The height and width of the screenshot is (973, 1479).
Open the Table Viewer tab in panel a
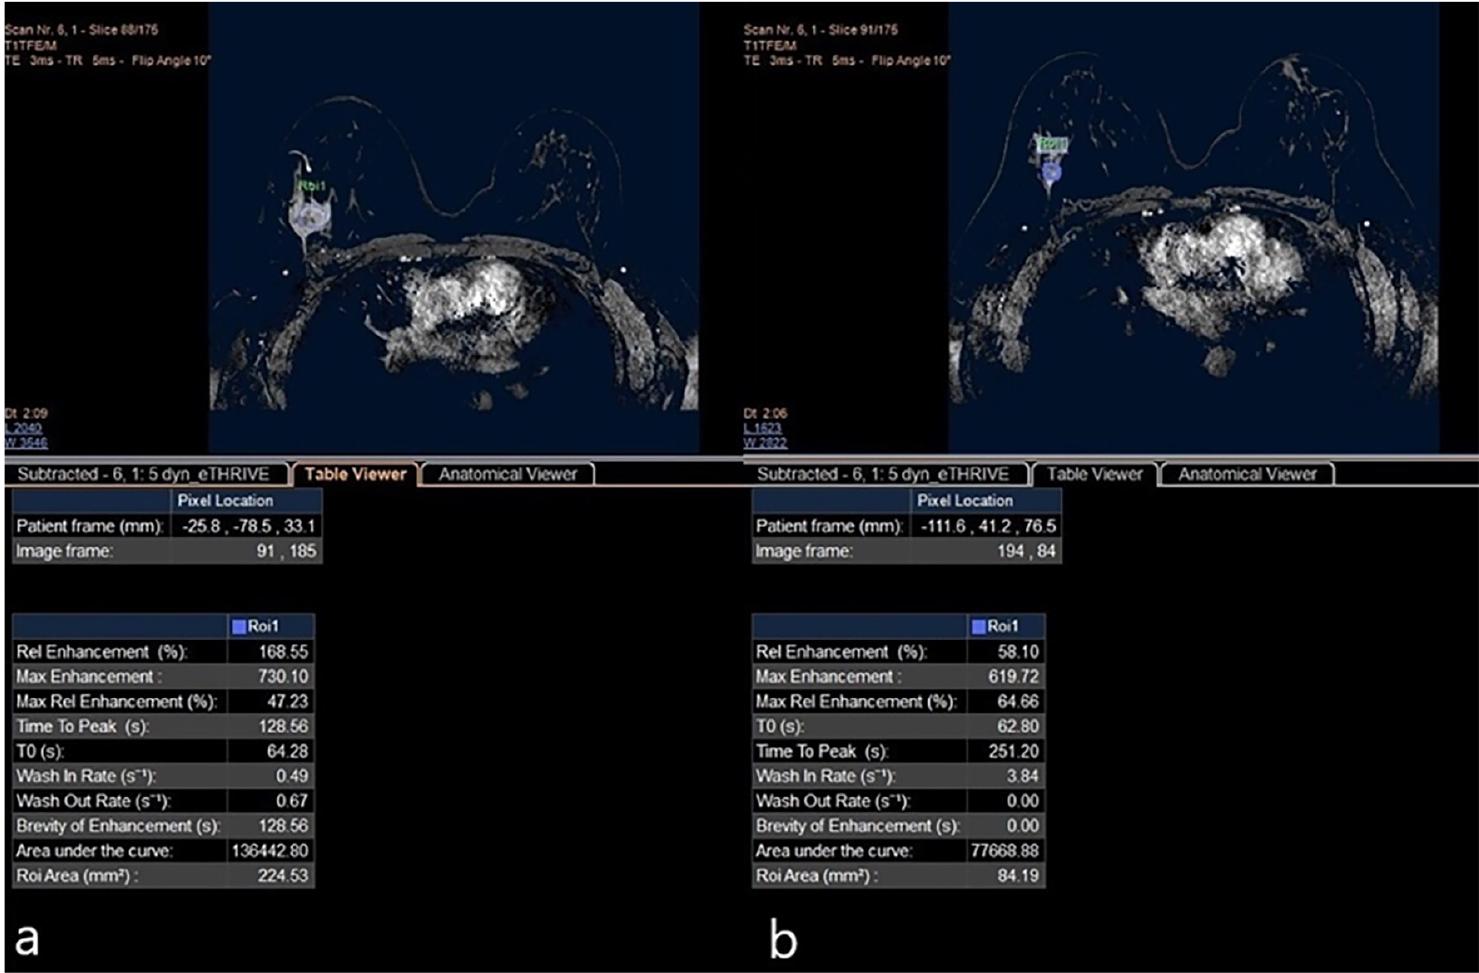[x=355, y=474]
